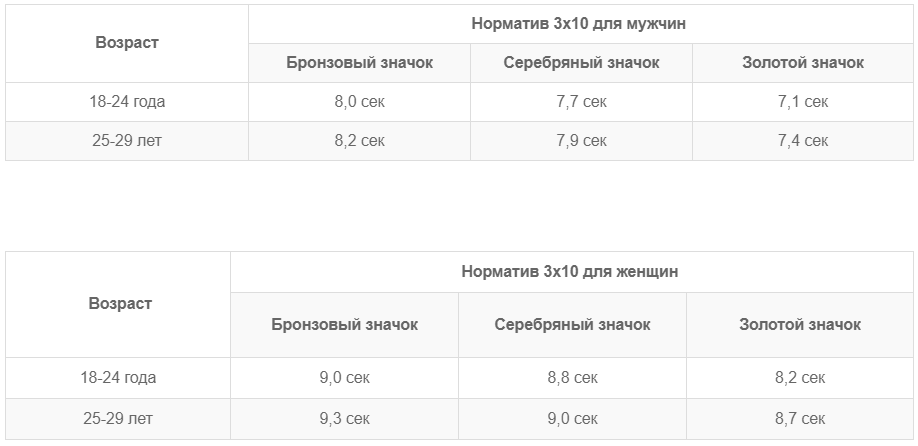Image resolution: width=918 pixels, height=446 pixels.
Task: Click the '8,0 сек' cell
Action: click(x=359, y=102)
